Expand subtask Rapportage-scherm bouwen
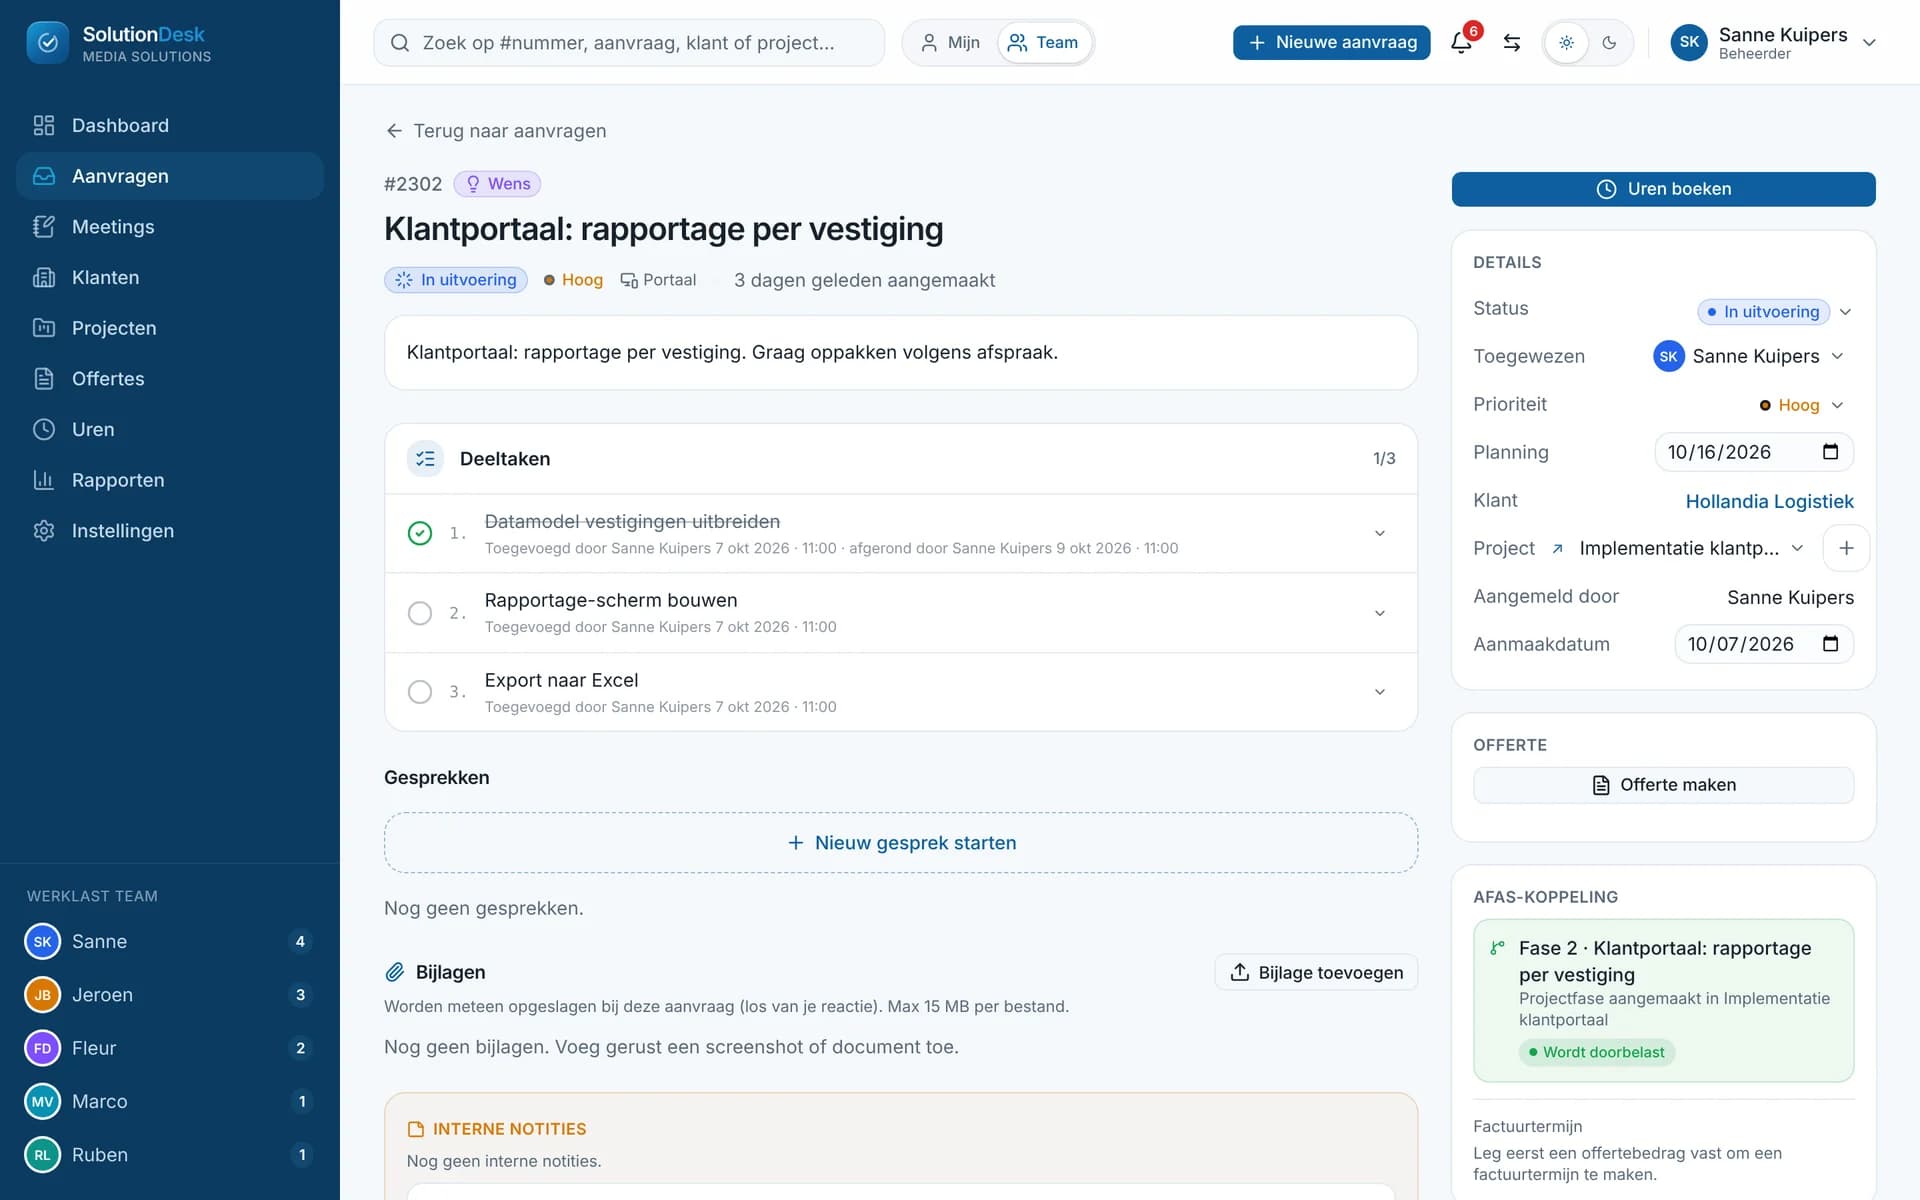Image resolution: width=1920 pixels, height=1200 pixels. [x=1379, y=613]
